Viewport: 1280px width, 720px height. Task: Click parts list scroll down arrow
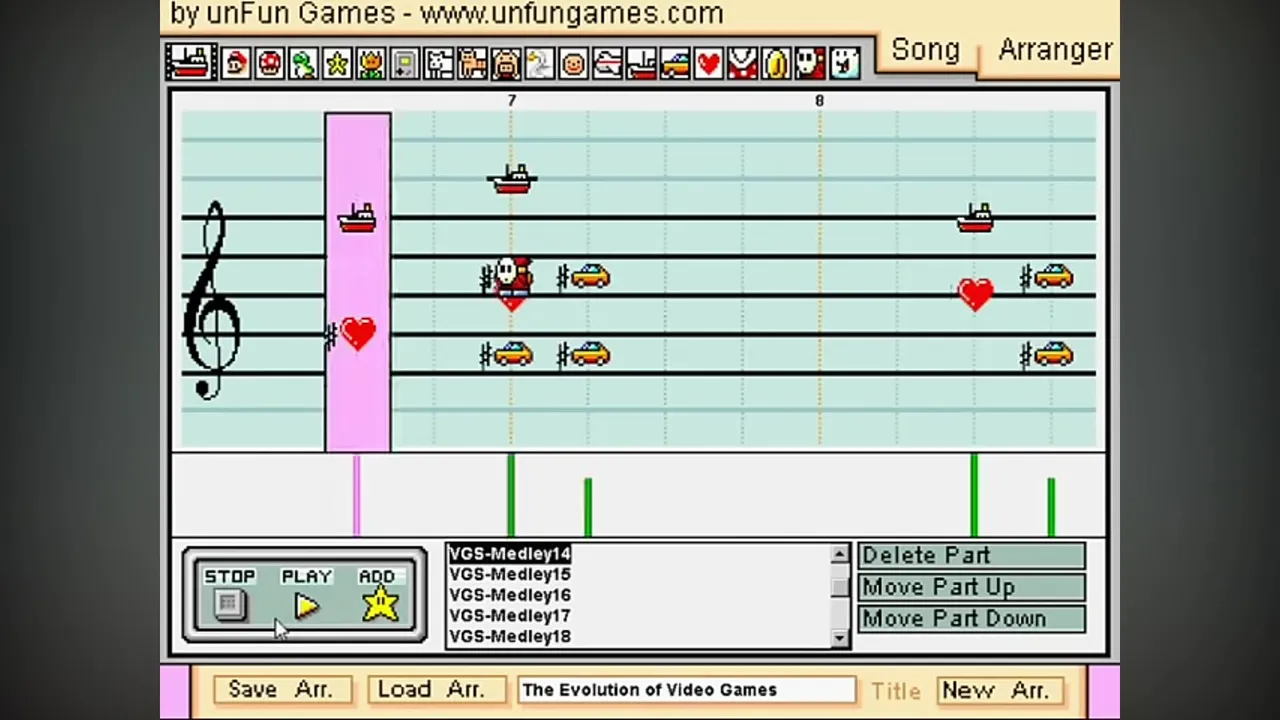click(839, 638)
